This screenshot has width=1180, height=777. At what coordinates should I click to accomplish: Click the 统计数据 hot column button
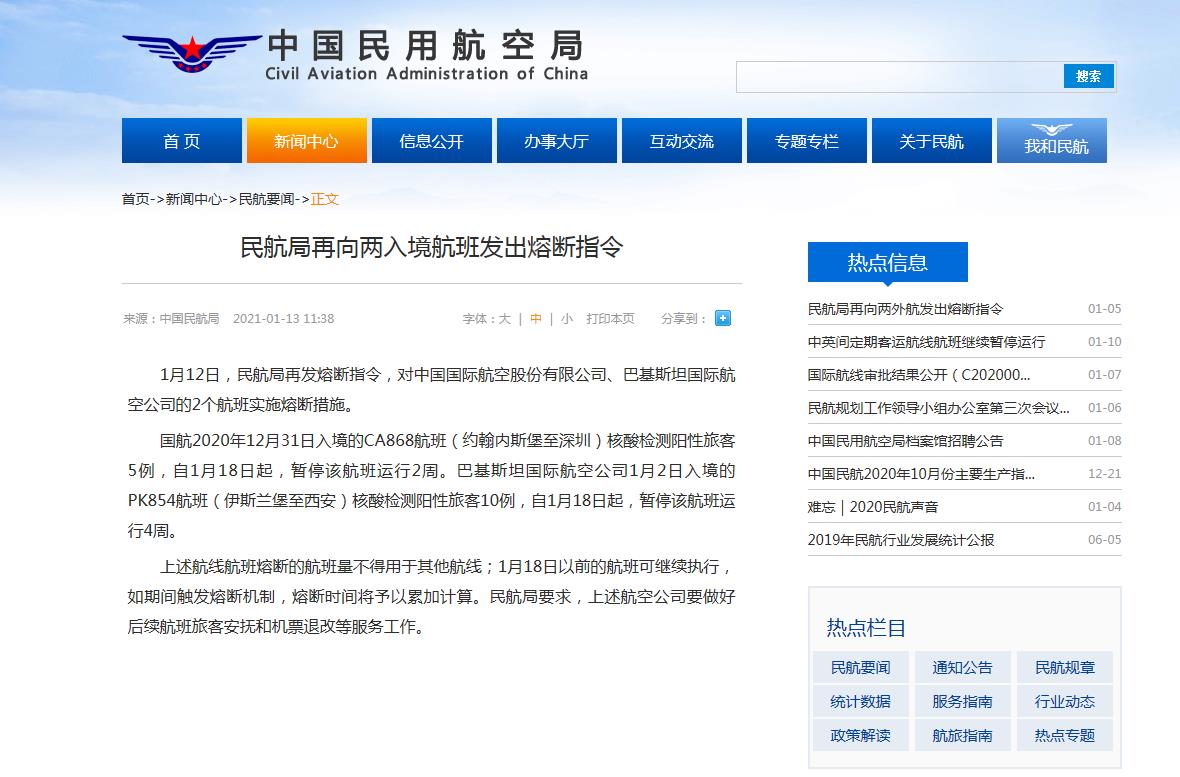860,702
